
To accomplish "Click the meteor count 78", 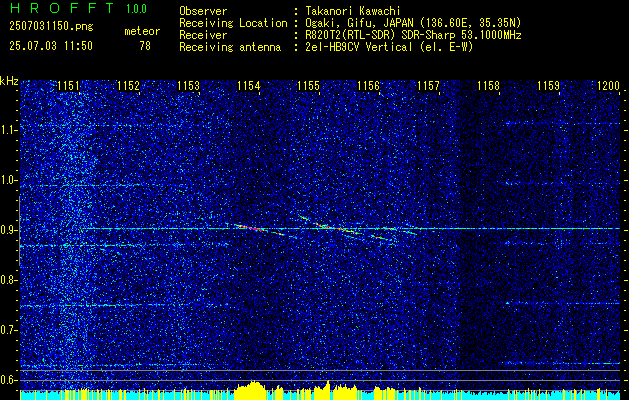I will pyautogui.click(x=145, y=46).
